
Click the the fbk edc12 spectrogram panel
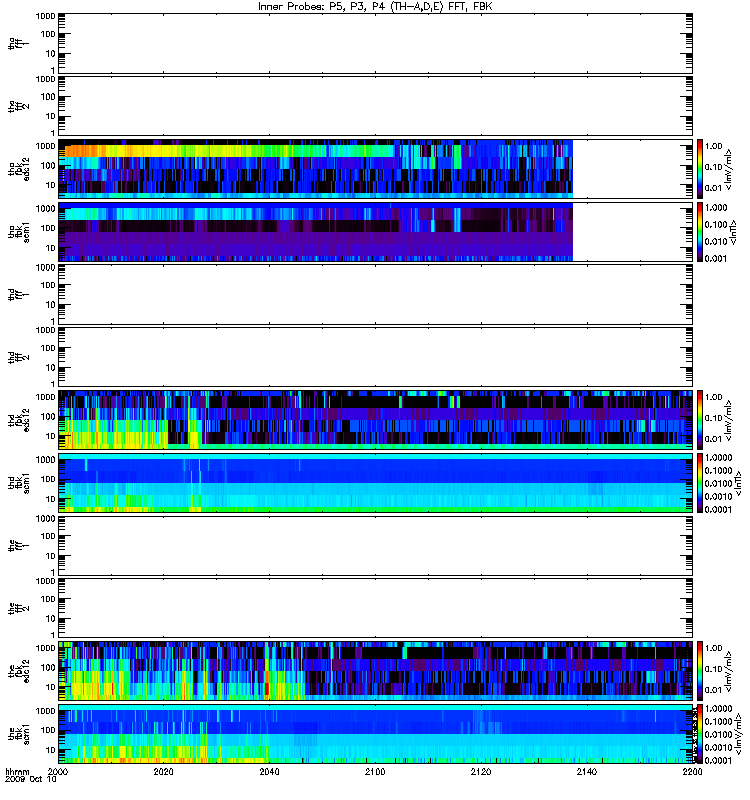coord(376,671)
